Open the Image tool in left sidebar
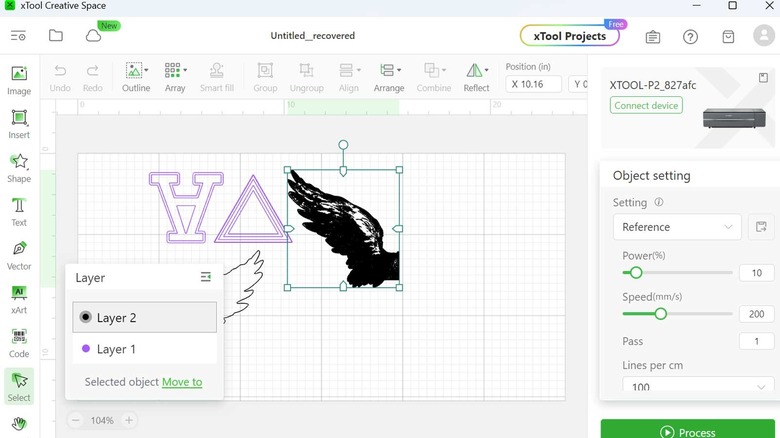Screen dimensions: 780x438 (19, 80)
